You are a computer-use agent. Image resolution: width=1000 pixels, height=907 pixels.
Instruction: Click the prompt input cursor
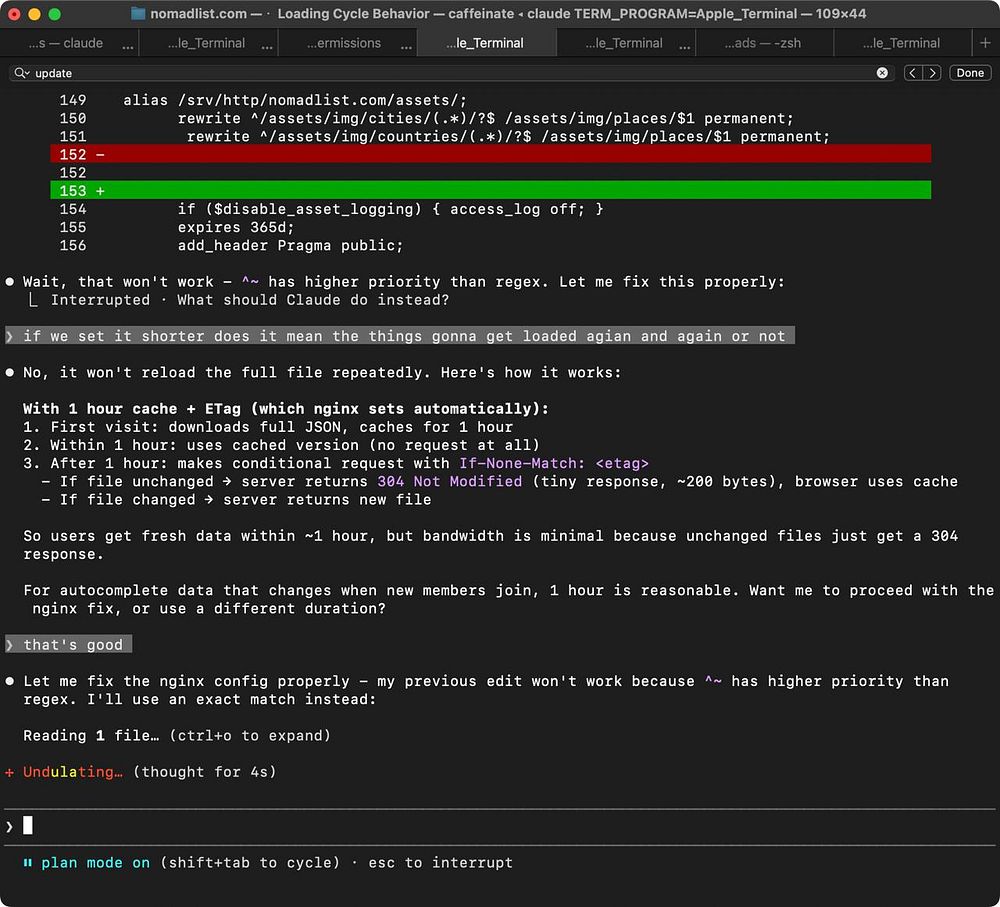27,825
